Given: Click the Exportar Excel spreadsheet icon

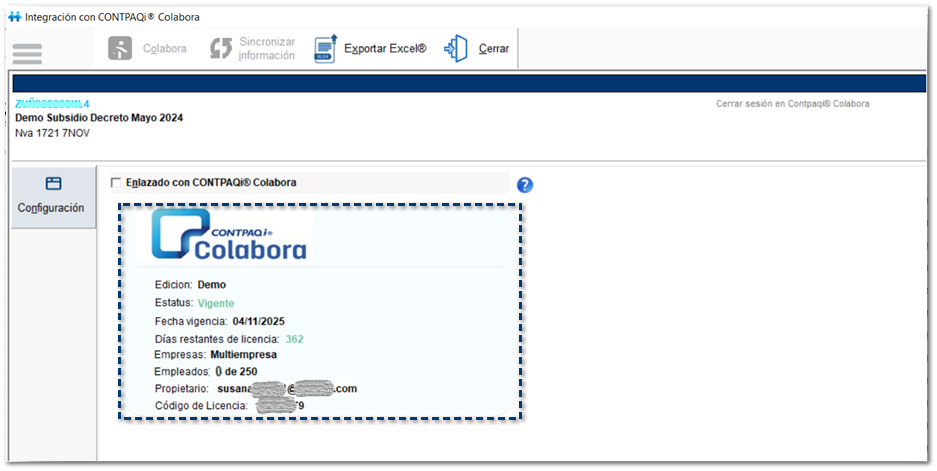Looking at the screenshot, I should click(326, 48).
